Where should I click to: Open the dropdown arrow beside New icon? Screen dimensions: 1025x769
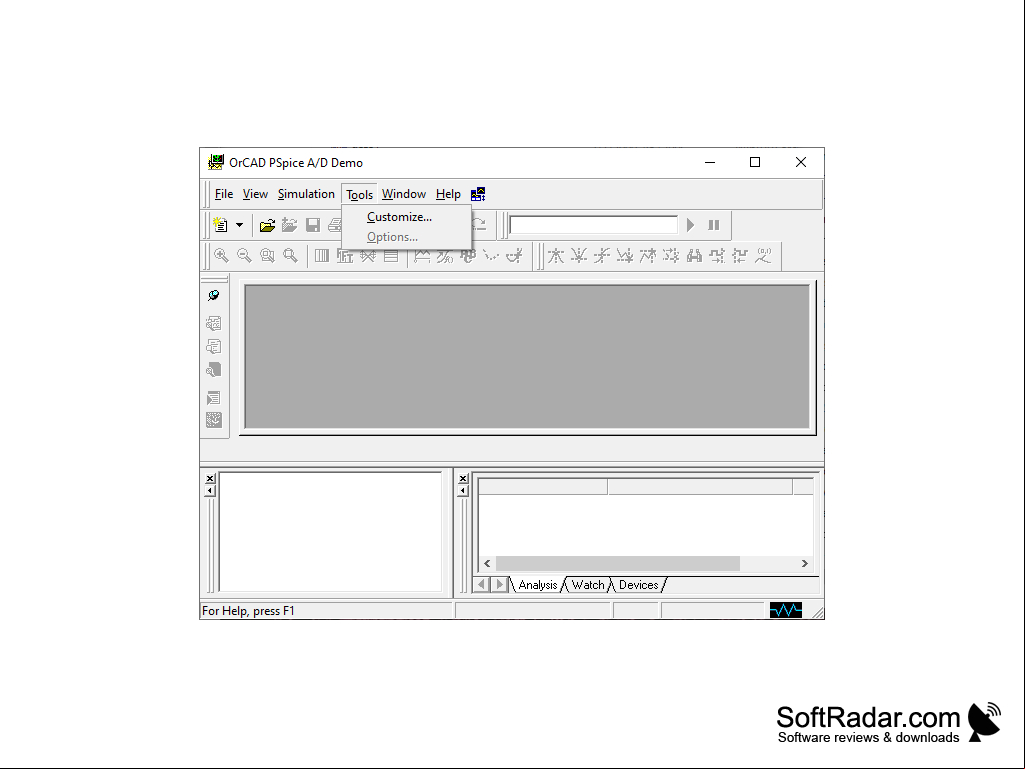tap(240, 225)
